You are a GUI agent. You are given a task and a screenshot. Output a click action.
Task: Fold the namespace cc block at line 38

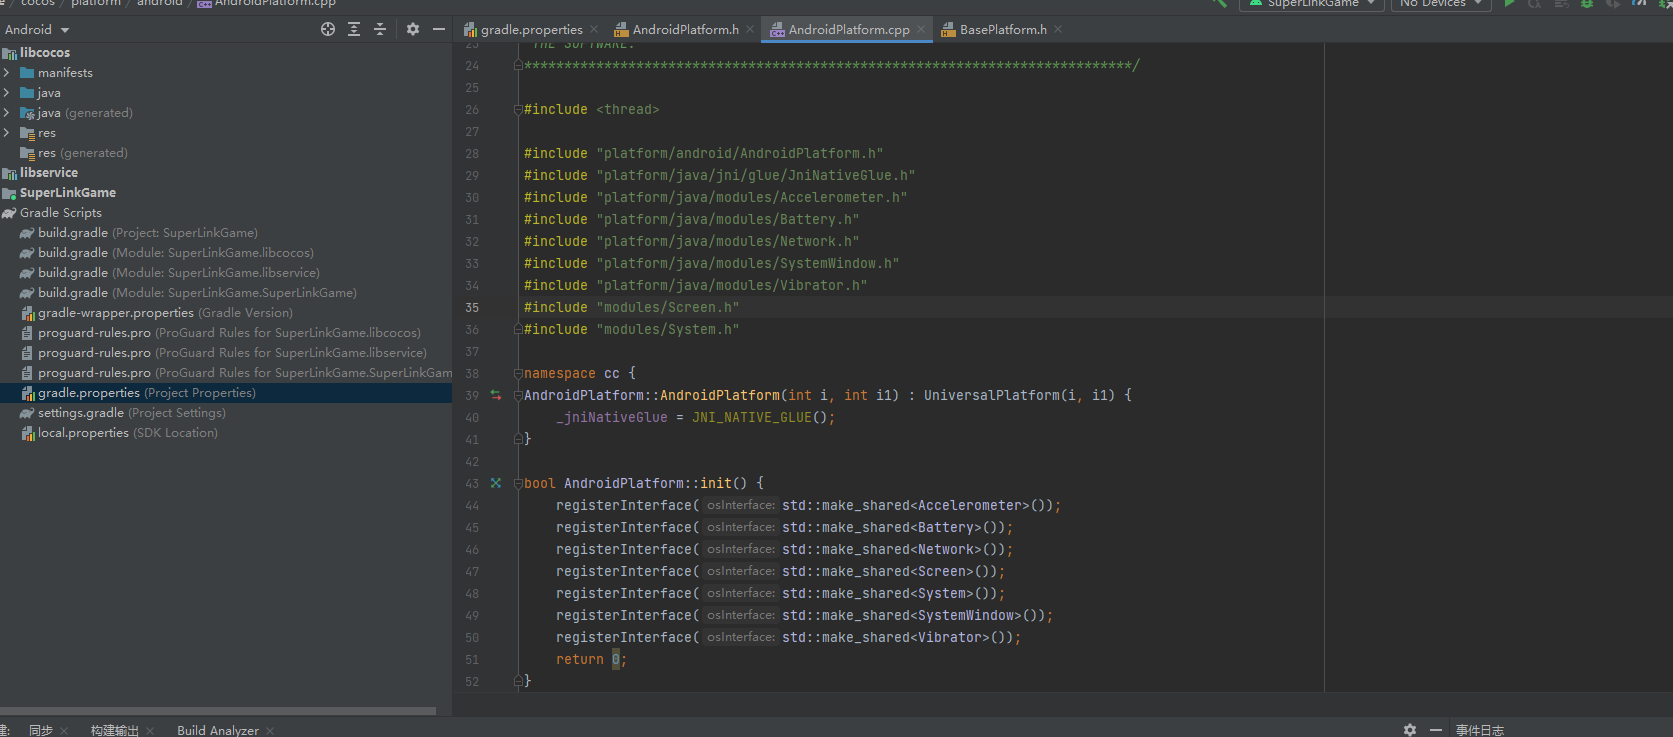518,373
